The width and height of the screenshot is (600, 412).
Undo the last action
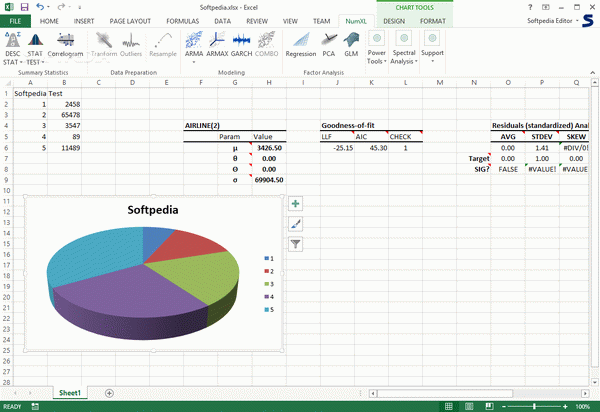pos(40,7)
